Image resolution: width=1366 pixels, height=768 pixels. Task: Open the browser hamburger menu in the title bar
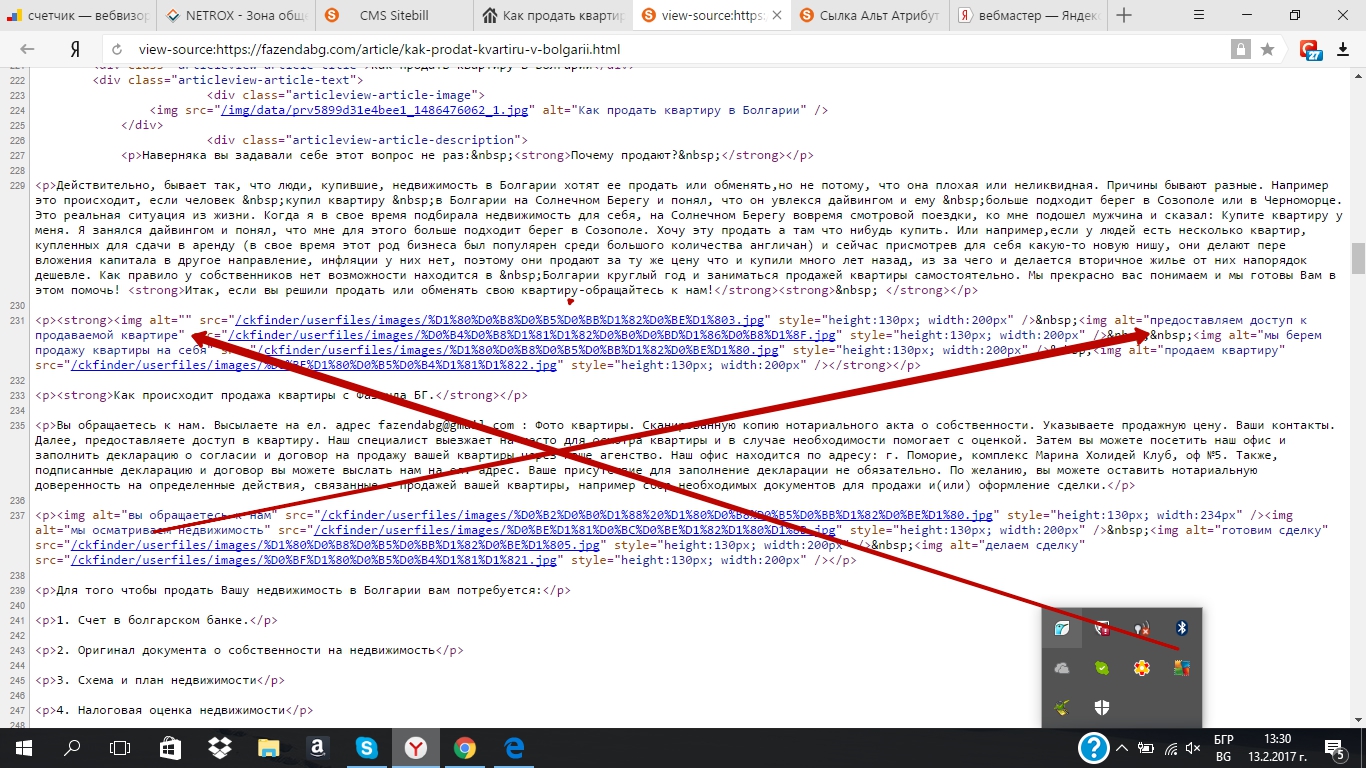click(x=1197, y=15)
